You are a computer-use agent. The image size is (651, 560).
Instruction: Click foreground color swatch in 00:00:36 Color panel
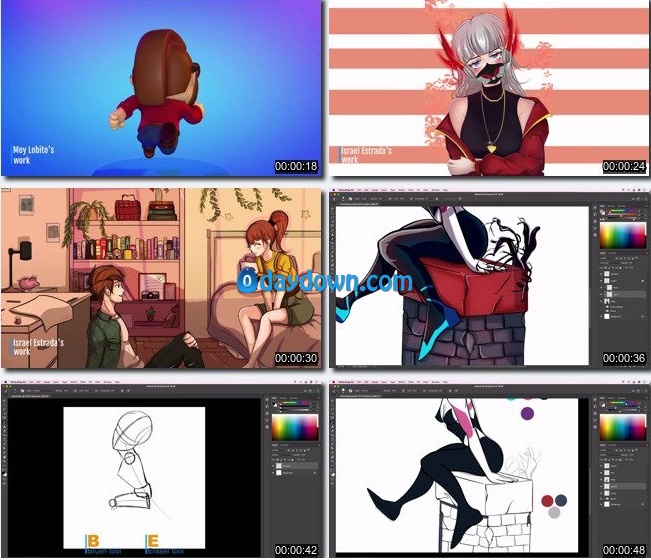click(x=601, y=211)
